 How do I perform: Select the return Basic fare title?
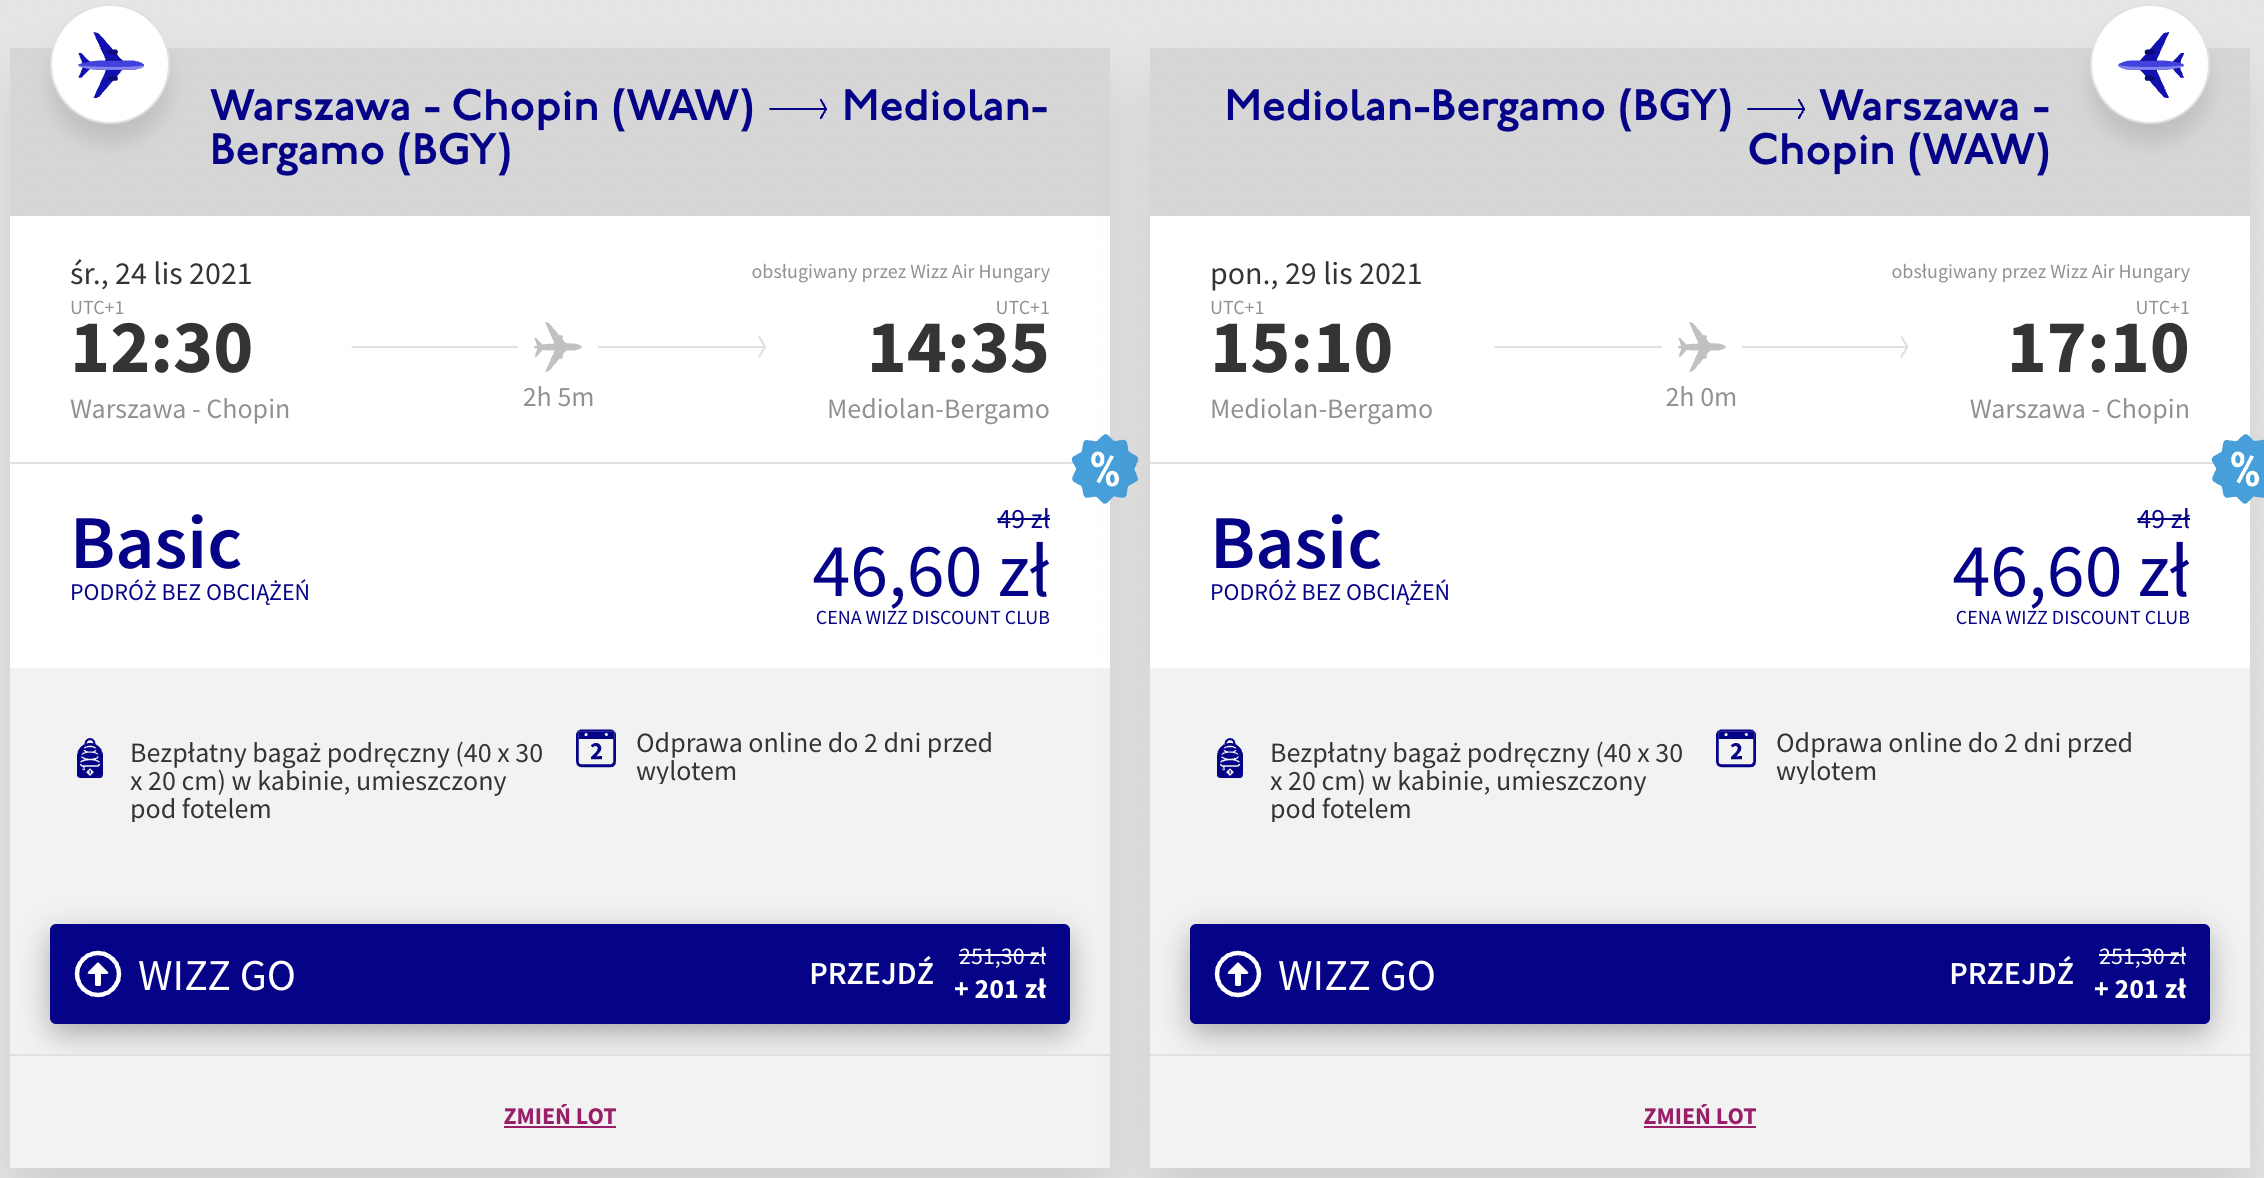pos(1297,545)
